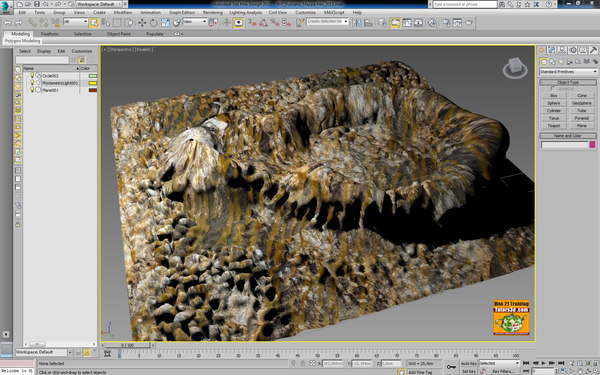The width and height of the screenshot is (600, 375).
Task: Open the Create Selection Set dropdown
Action: pos(328,22)
